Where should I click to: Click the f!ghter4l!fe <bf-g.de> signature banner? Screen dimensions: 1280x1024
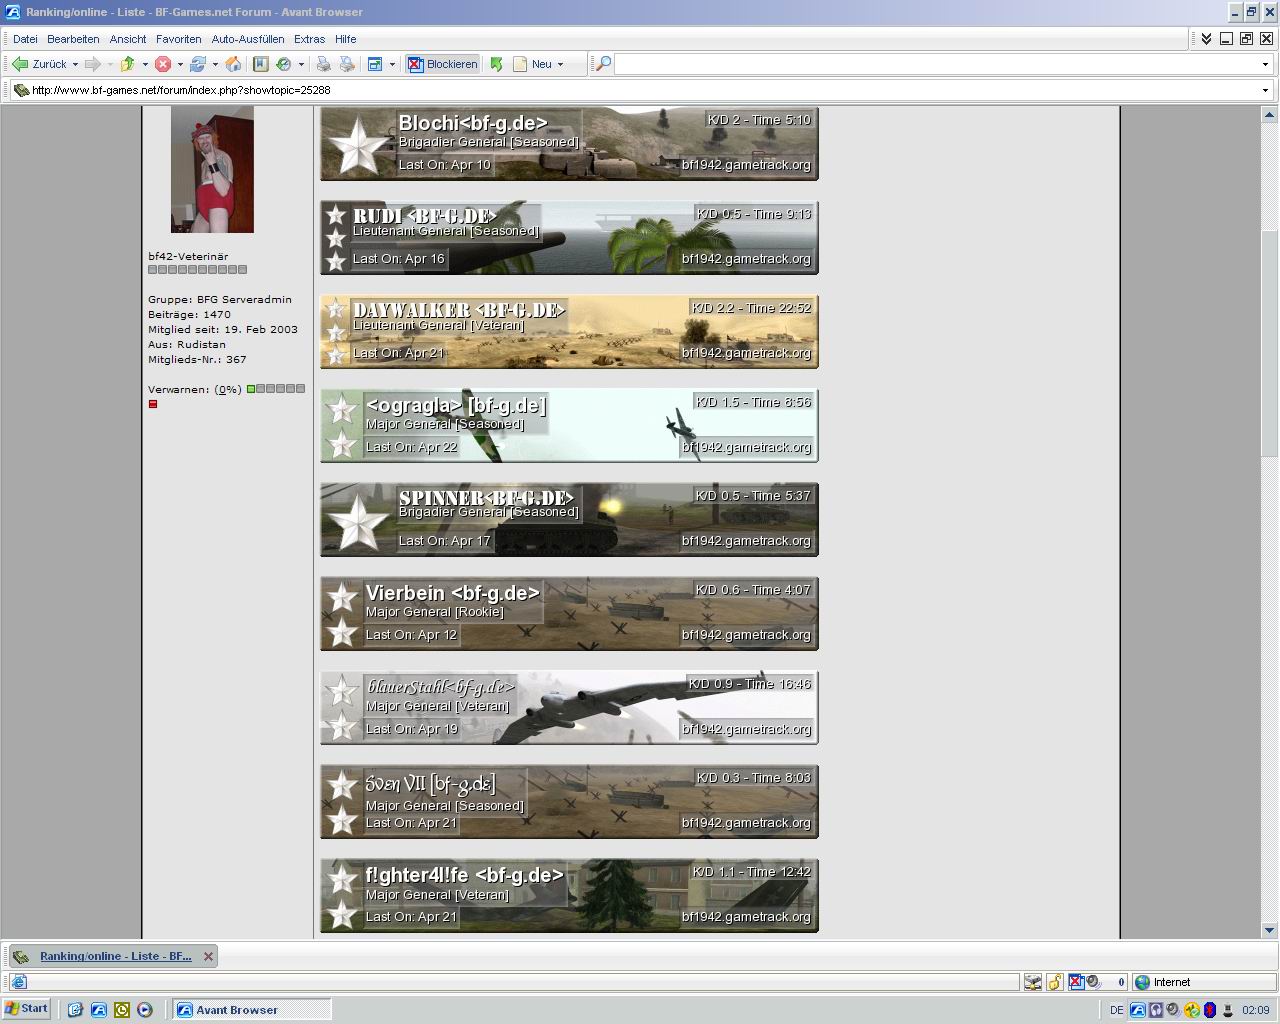[569, 895]
